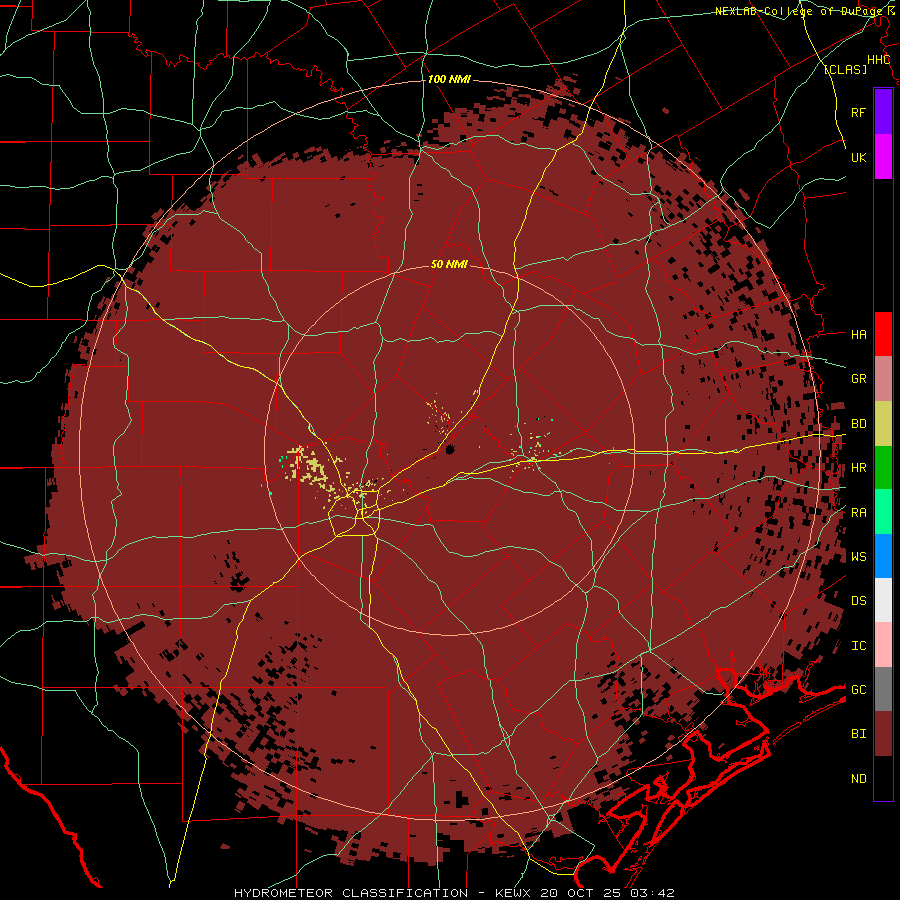Click the HA legend label

(x=858, y=335)
